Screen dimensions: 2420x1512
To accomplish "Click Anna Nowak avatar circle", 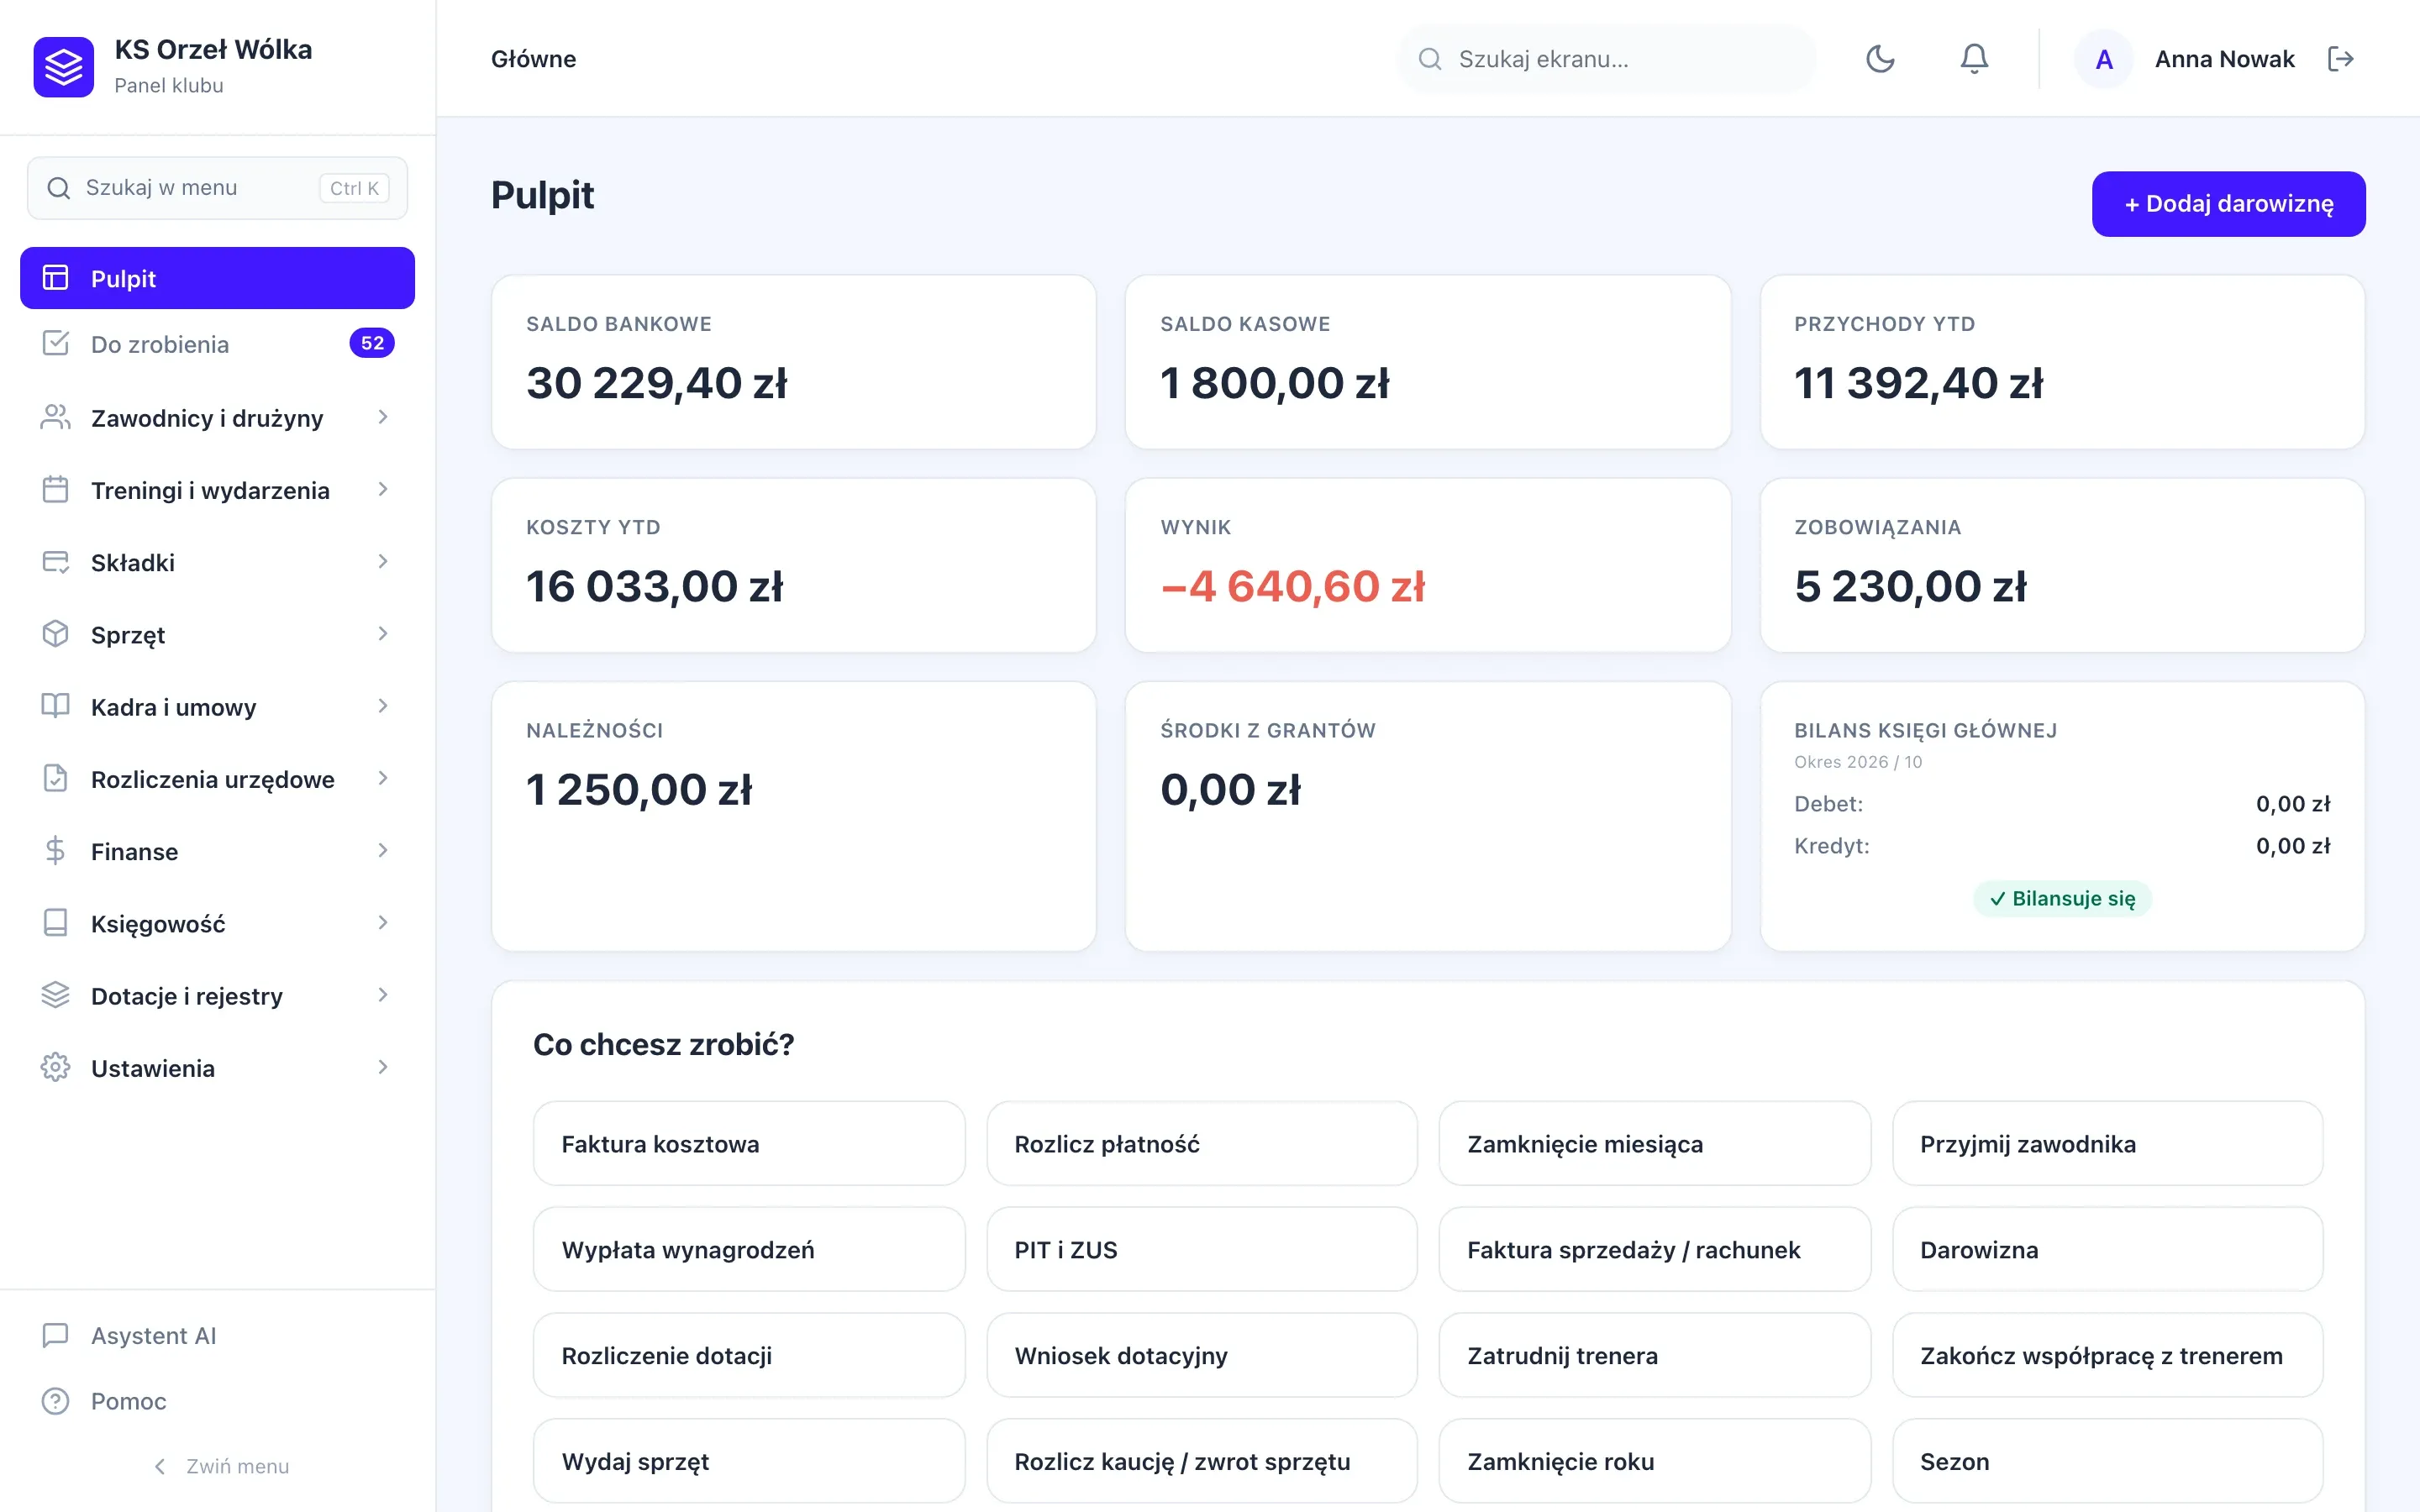I will 2104,59.
